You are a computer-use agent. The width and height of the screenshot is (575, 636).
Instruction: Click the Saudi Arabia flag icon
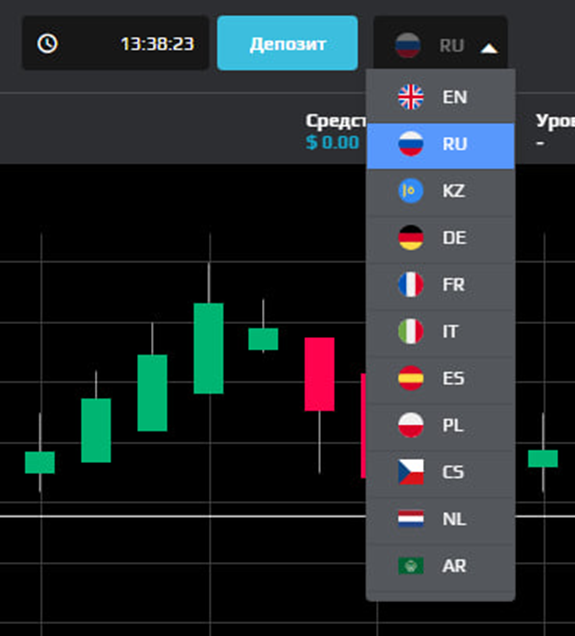[411, 565]
